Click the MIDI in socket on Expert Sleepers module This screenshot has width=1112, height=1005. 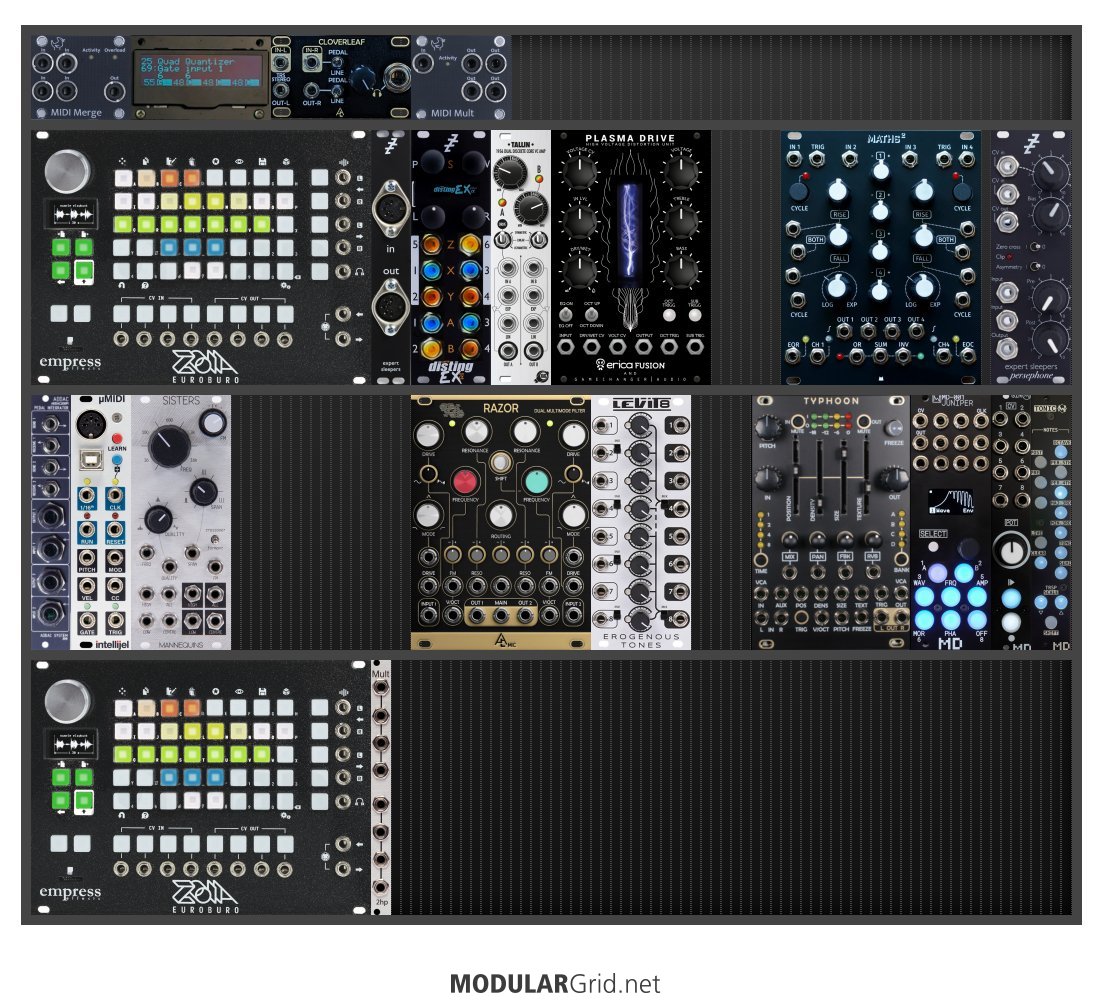pyautogui.click(x=390, y=211)
